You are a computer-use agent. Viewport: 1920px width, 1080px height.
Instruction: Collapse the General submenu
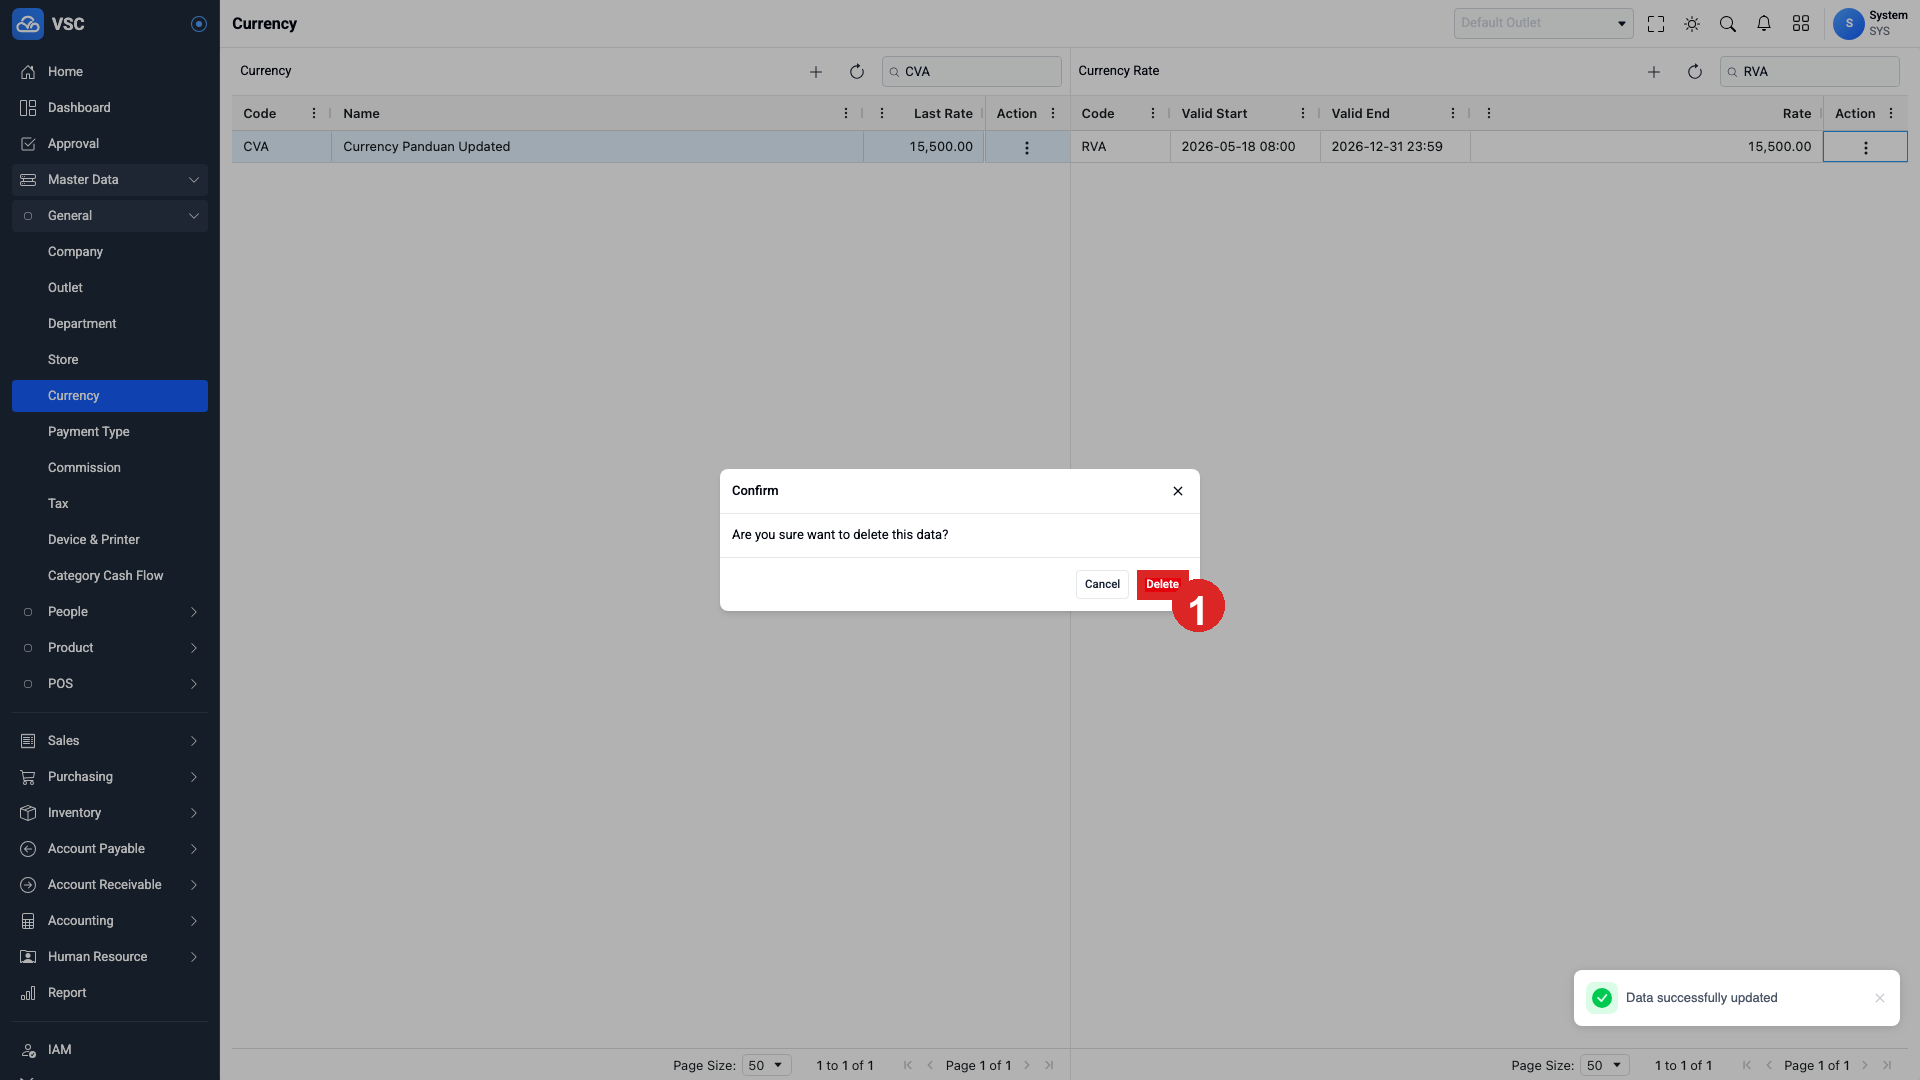click(110, 216)
